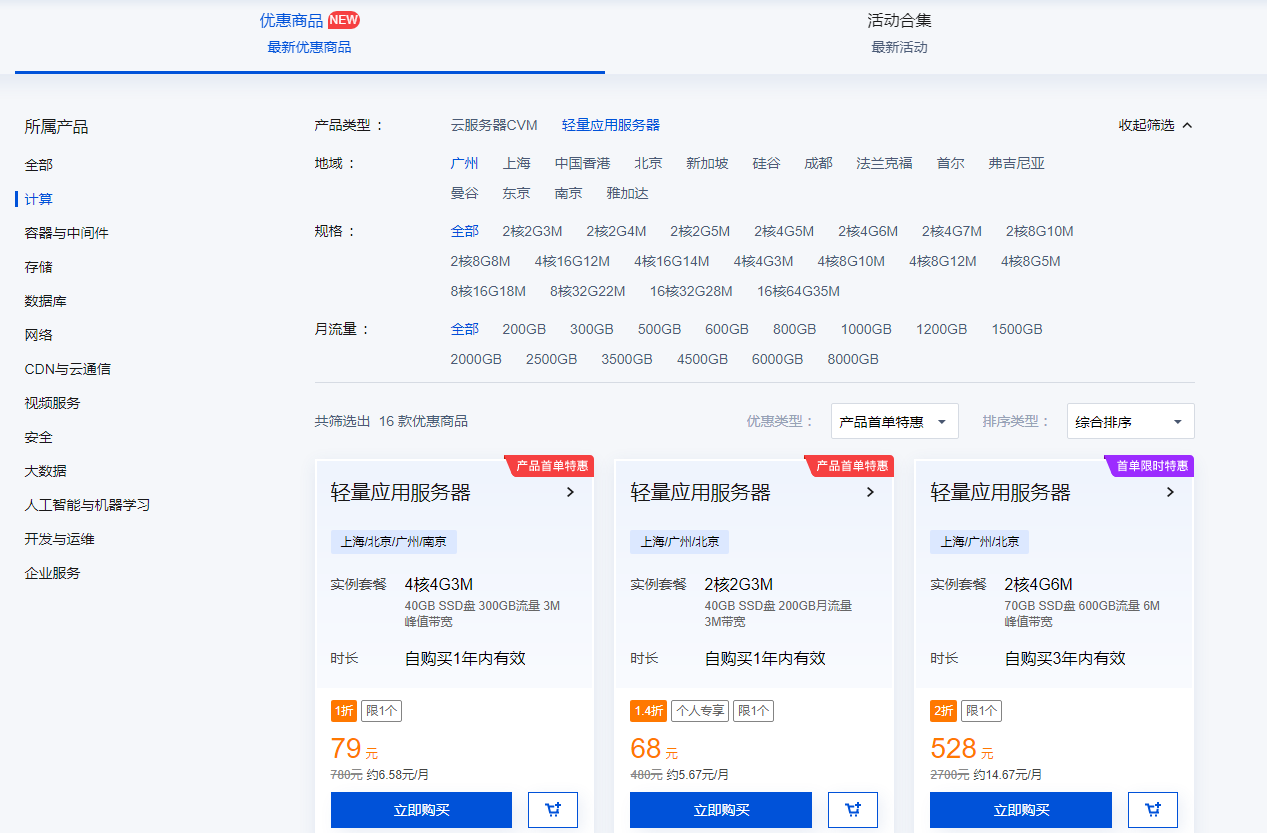
Task: Open the 4核4G3M product card arrow
Action: (x=570, y=492)
